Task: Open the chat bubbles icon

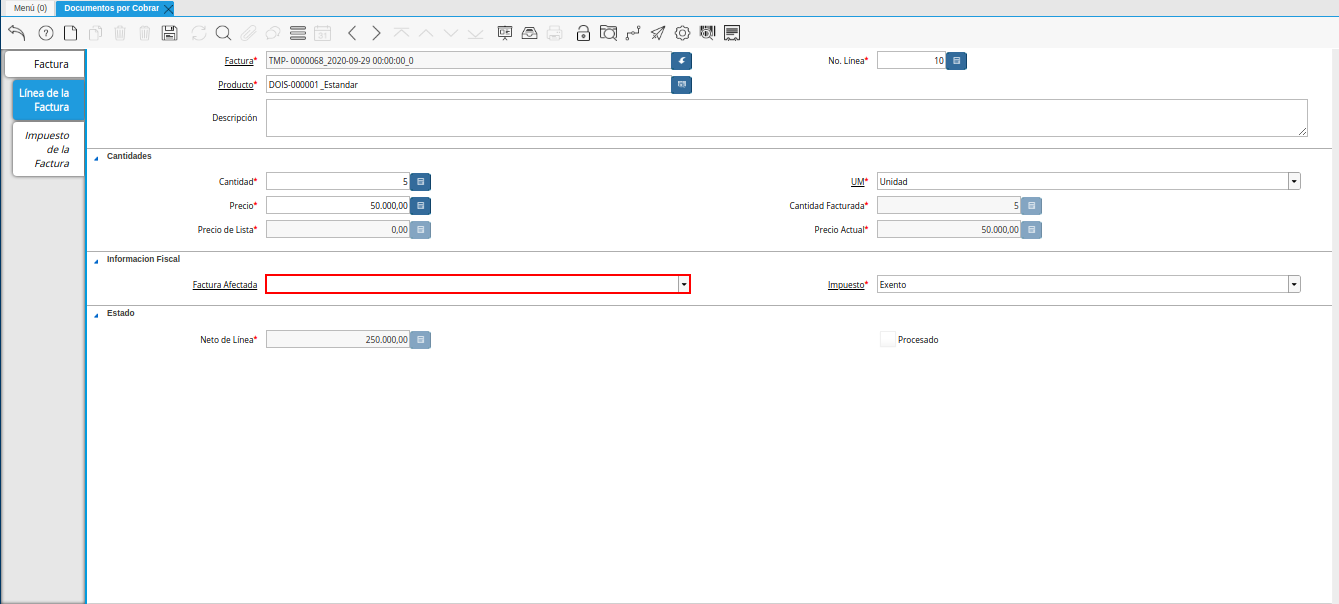Action: 273,33
